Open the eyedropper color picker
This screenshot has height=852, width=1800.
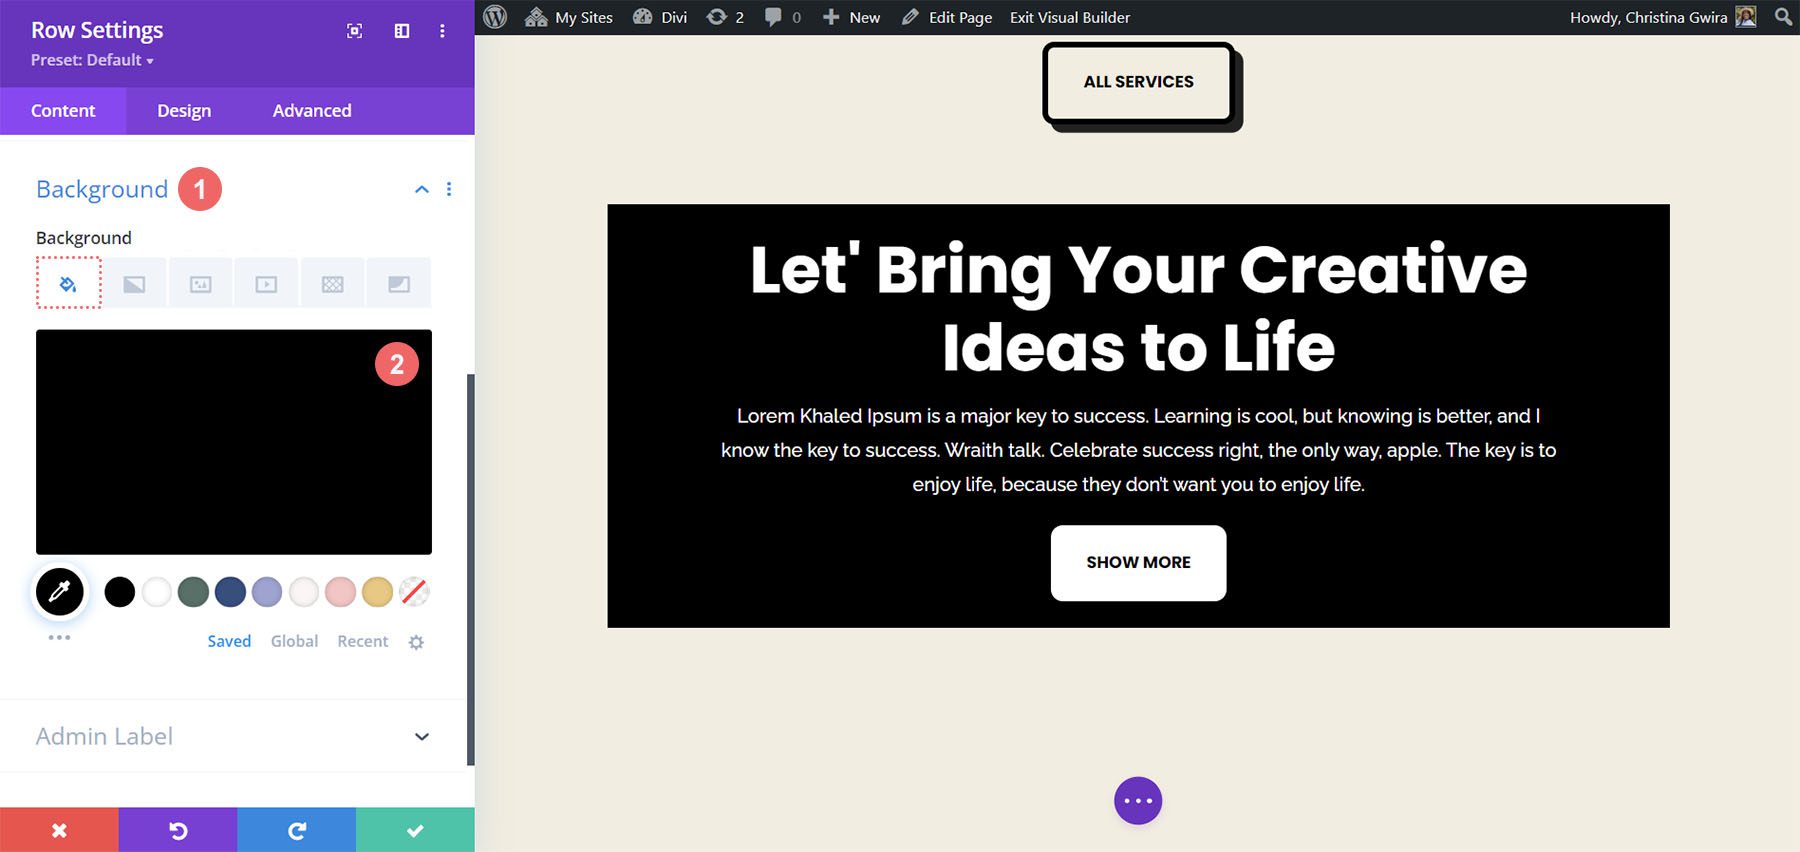coord(60,591)
